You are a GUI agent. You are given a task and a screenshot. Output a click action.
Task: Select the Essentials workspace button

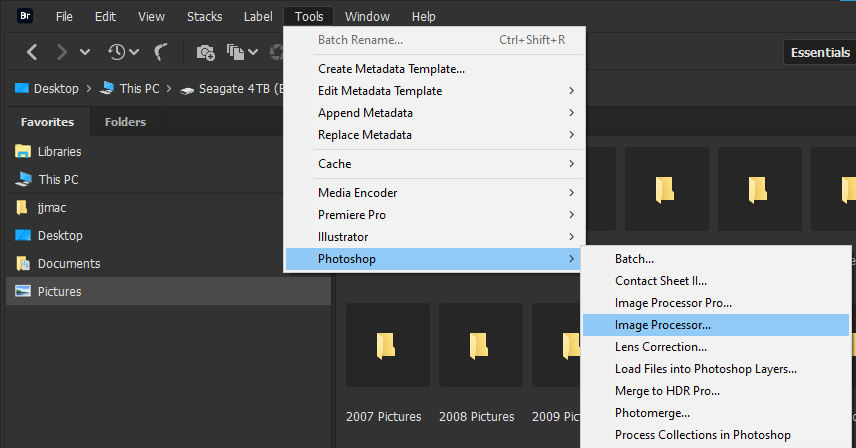pyautogui.click(x=820, y=52)
